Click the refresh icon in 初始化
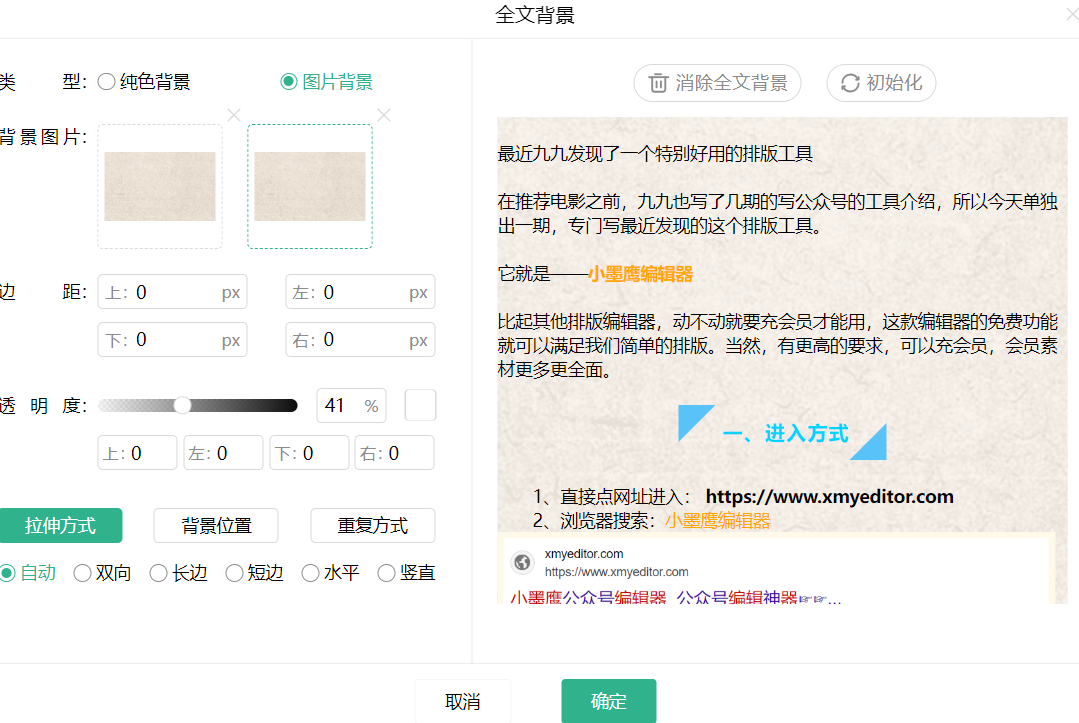This screenshot has height=723, width=1079. click(850, 83)
